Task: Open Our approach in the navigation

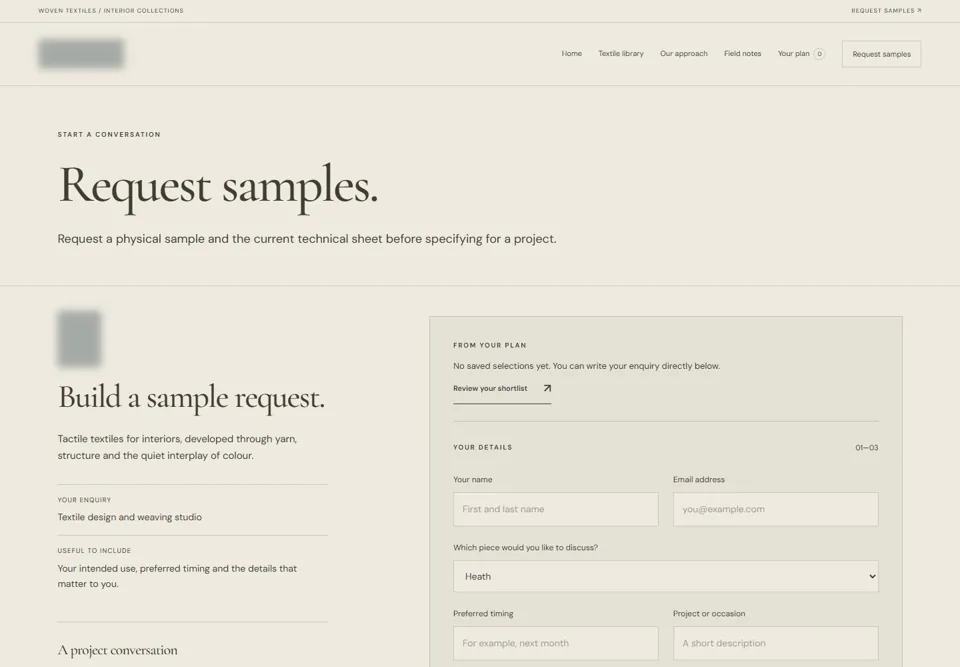Action: pos(683,54)
